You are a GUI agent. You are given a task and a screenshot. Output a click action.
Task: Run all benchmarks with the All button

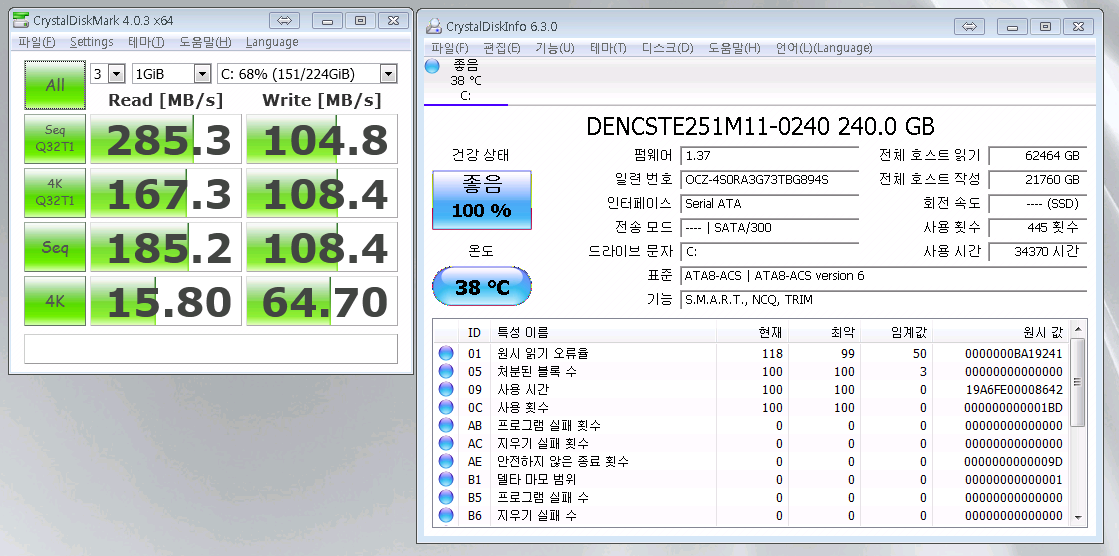(x=55, y=85)
